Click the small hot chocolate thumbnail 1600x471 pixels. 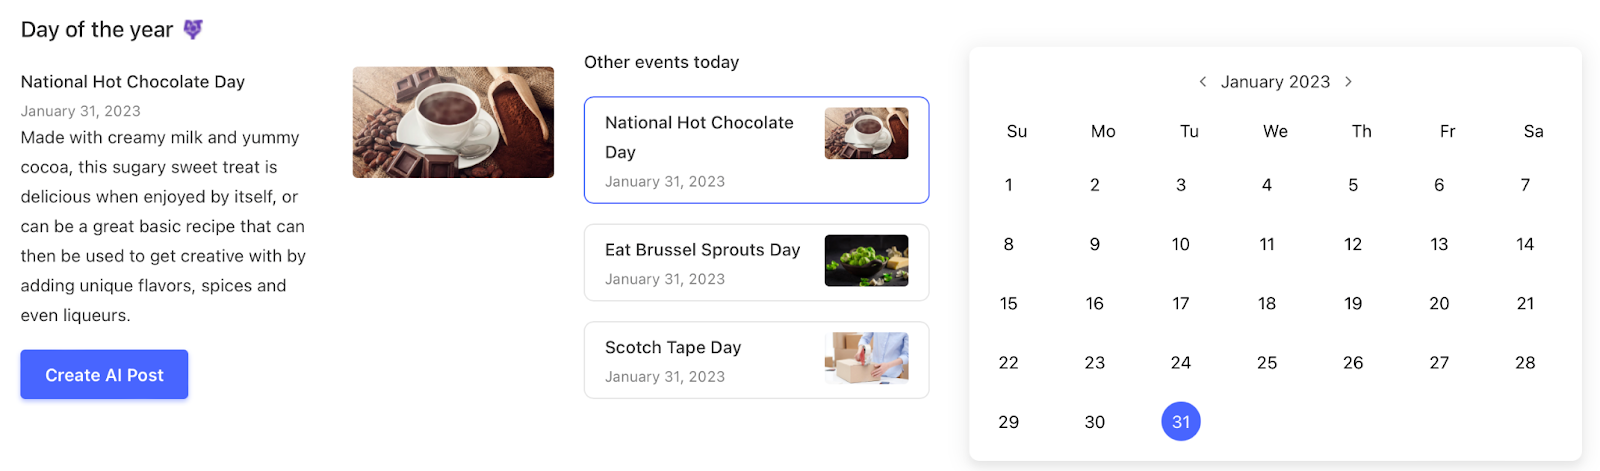[x=866, y=134]
